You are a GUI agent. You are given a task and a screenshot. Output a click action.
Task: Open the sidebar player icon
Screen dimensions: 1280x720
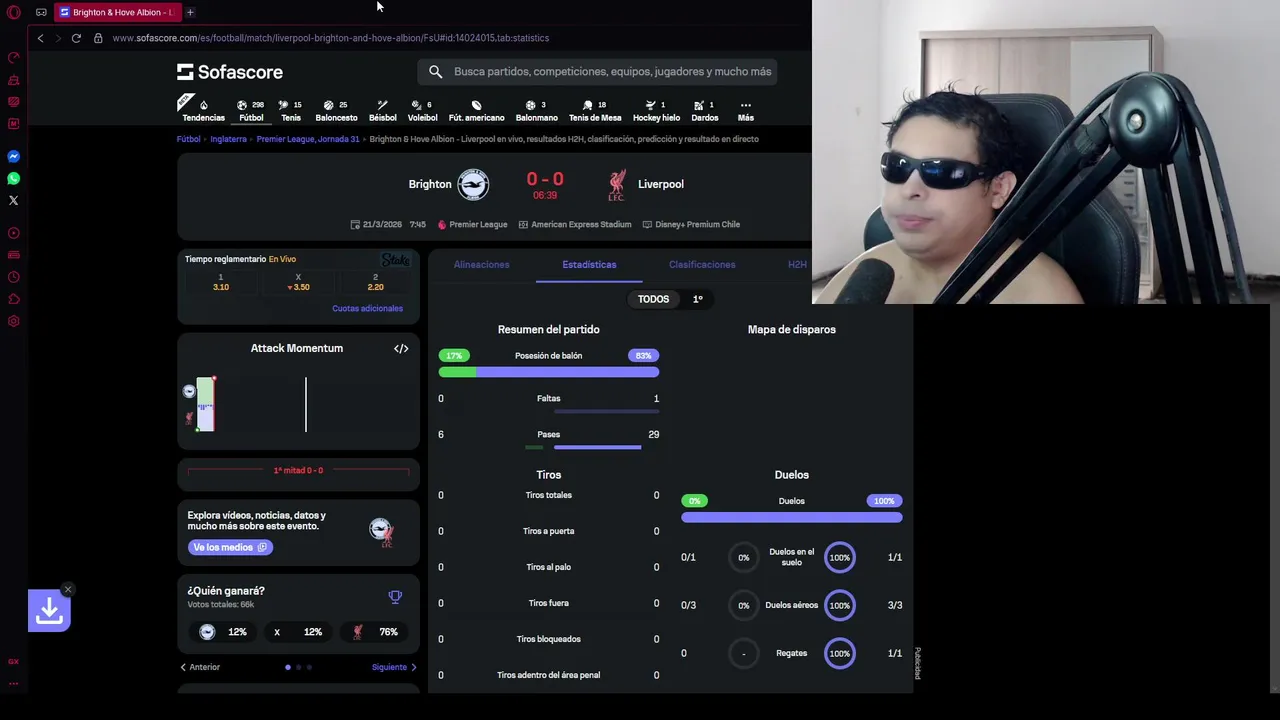(14, 233)
